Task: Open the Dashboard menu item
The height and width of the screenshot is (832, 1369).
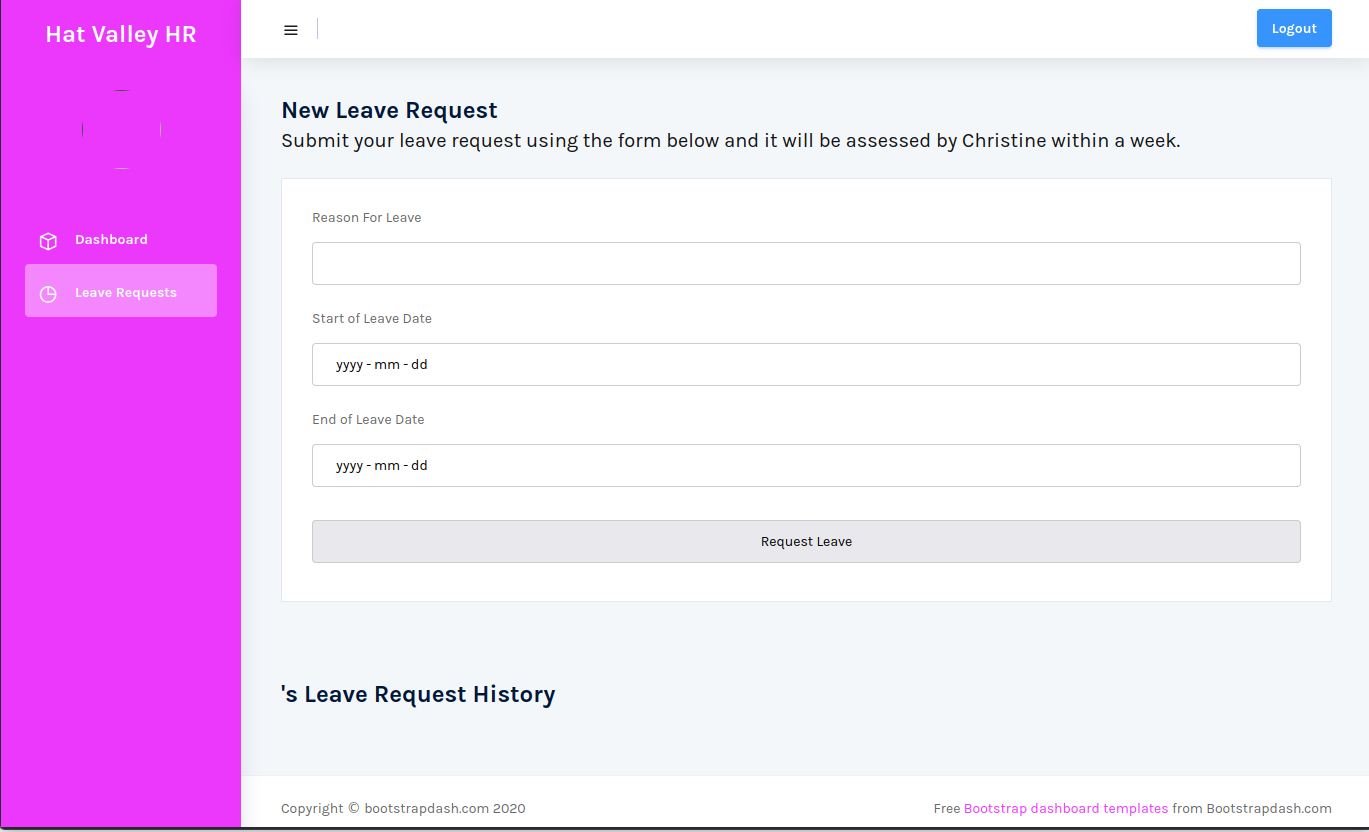Action: (111, 240)
